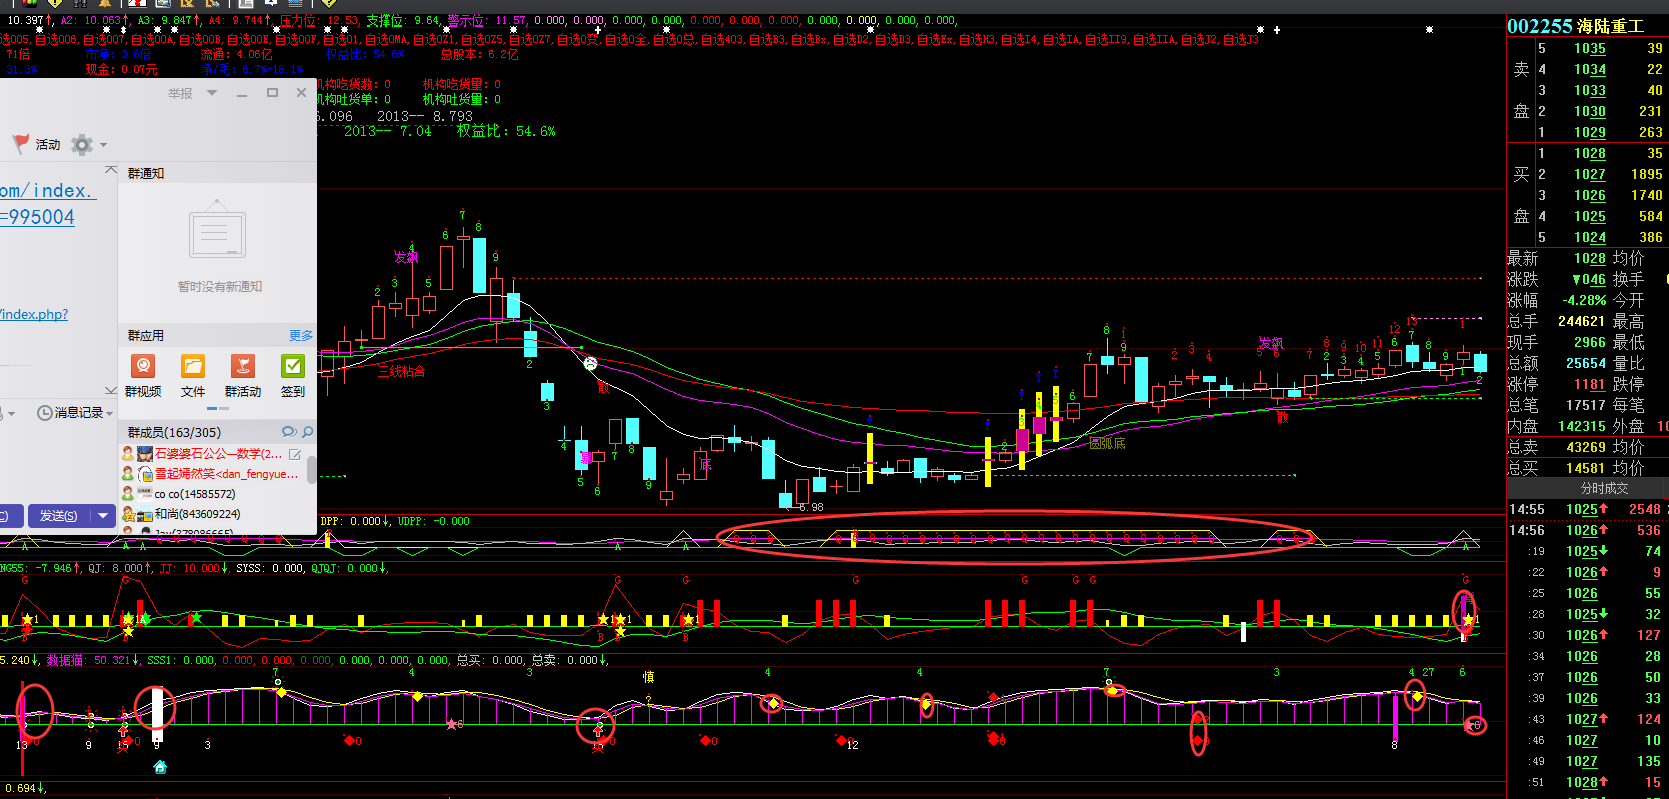Open the 群视频 group video app icon

click(x=143, y=366)
